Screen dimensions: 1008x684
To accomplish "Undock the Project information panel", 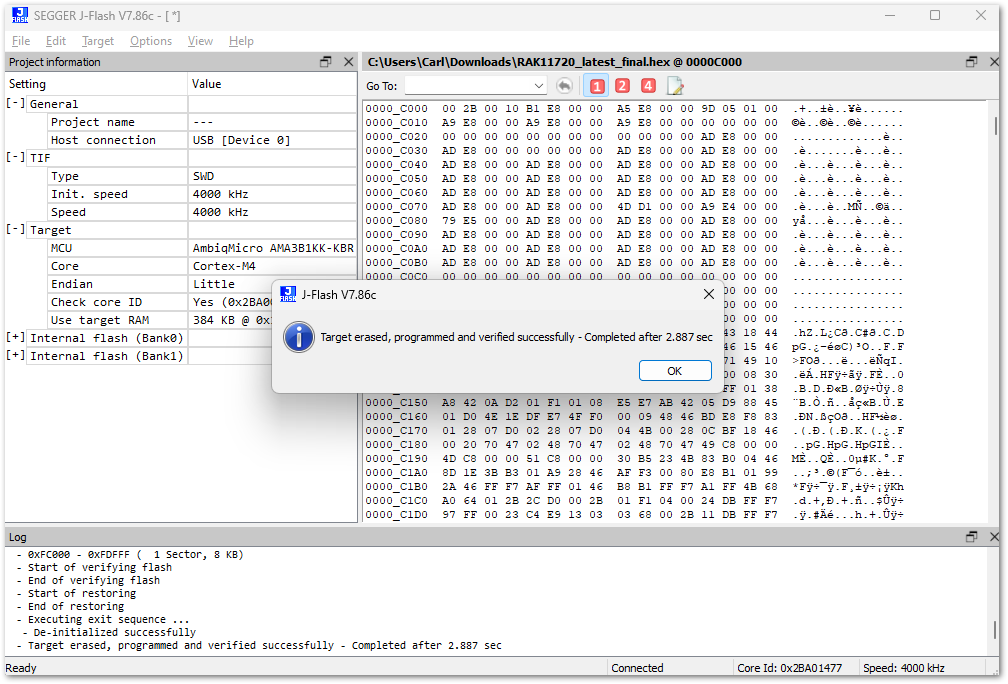I will click(326, 62).
